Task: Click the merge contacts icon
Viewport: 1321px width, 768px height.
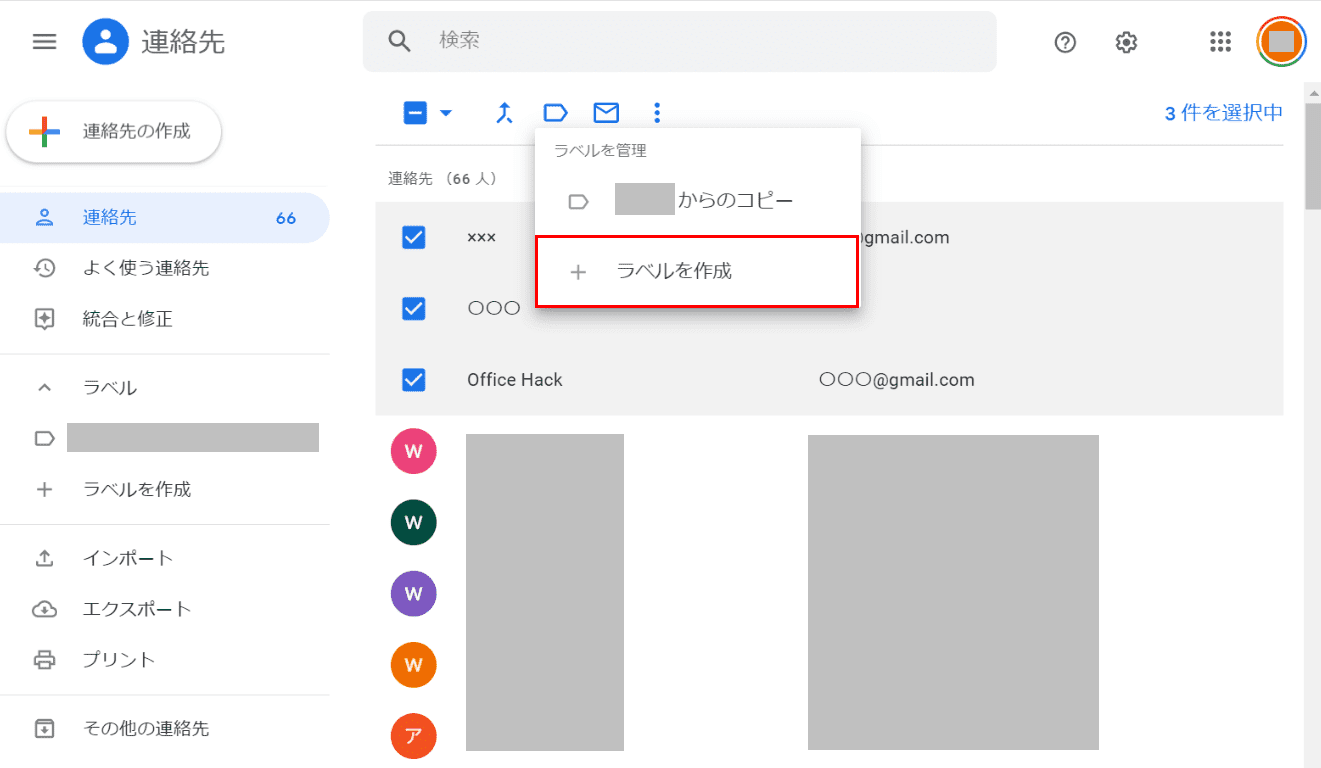Action: [504, 113]
